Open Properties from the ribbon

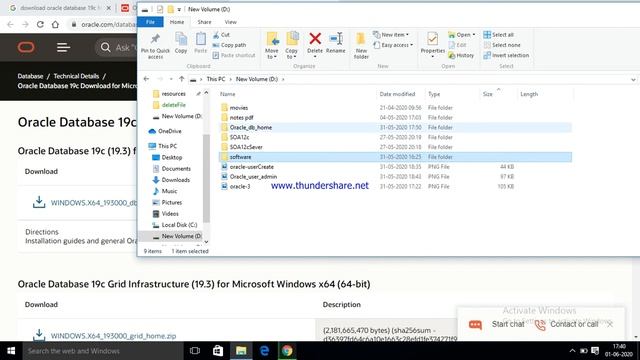pyautogui.click(x=433, y=44)
